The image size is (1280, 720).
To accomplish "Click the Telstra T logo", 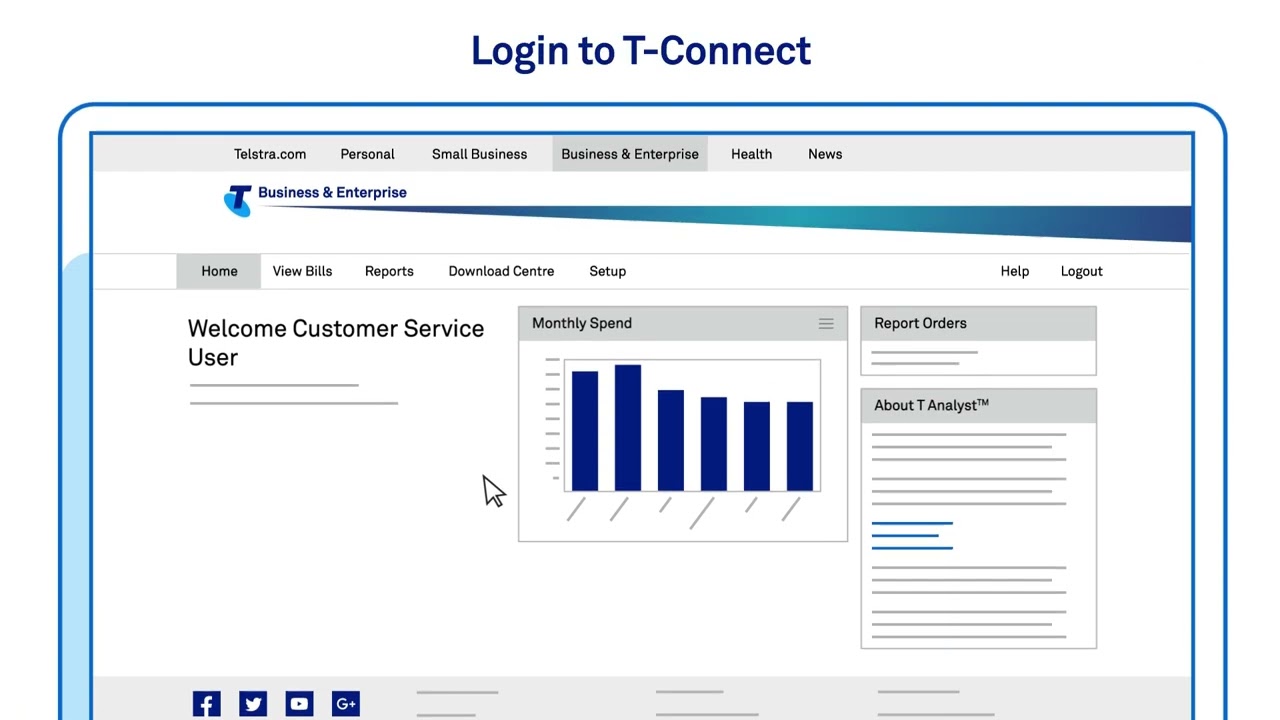I will point(238,200).
